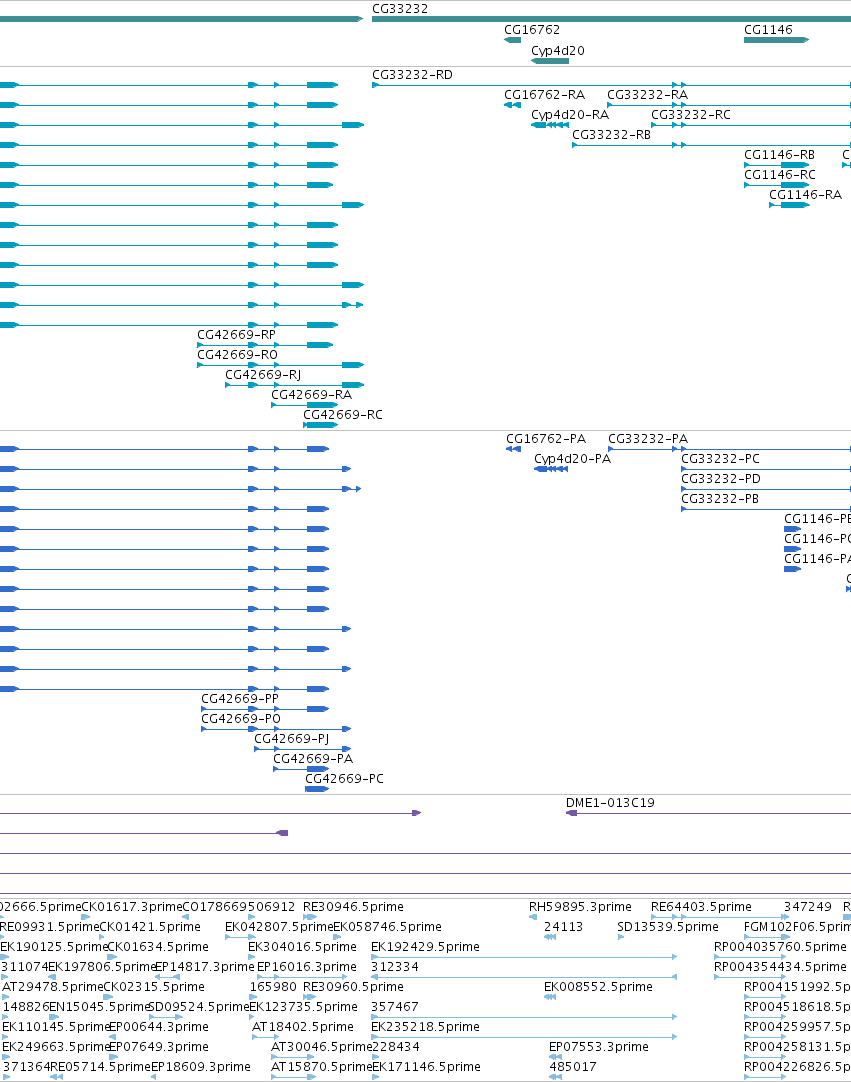
Task: Click the CG16762 gene label
Action: click(531, 30)
